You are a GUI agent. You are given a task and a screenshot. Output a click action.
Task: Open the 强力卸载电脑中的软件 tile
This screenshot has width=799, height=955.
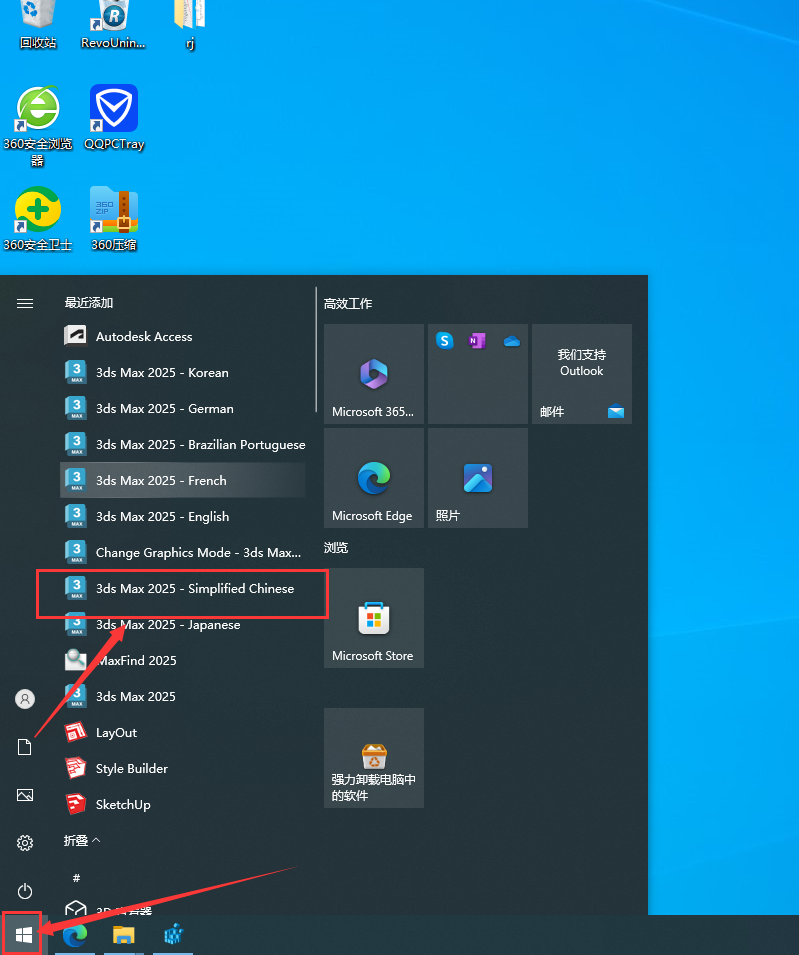click(374, 758)
